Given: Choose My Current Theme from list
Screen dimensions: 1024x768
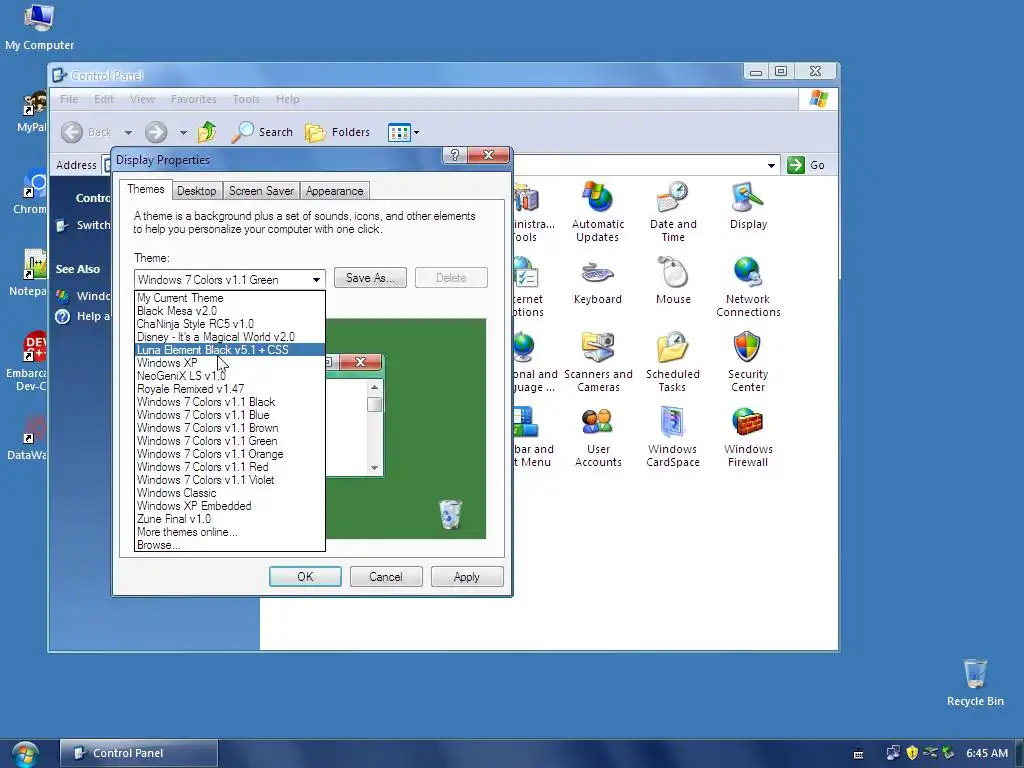Looking at the screenshot, I should pos(229,298).
